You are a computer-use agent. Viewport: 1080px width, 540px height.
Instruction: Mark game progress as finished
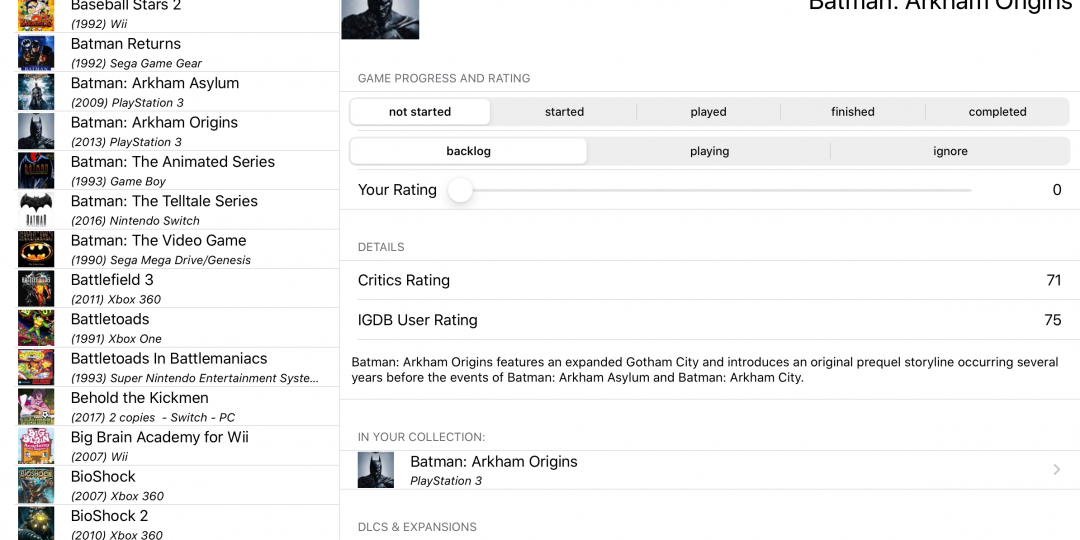tap(852, 112)
